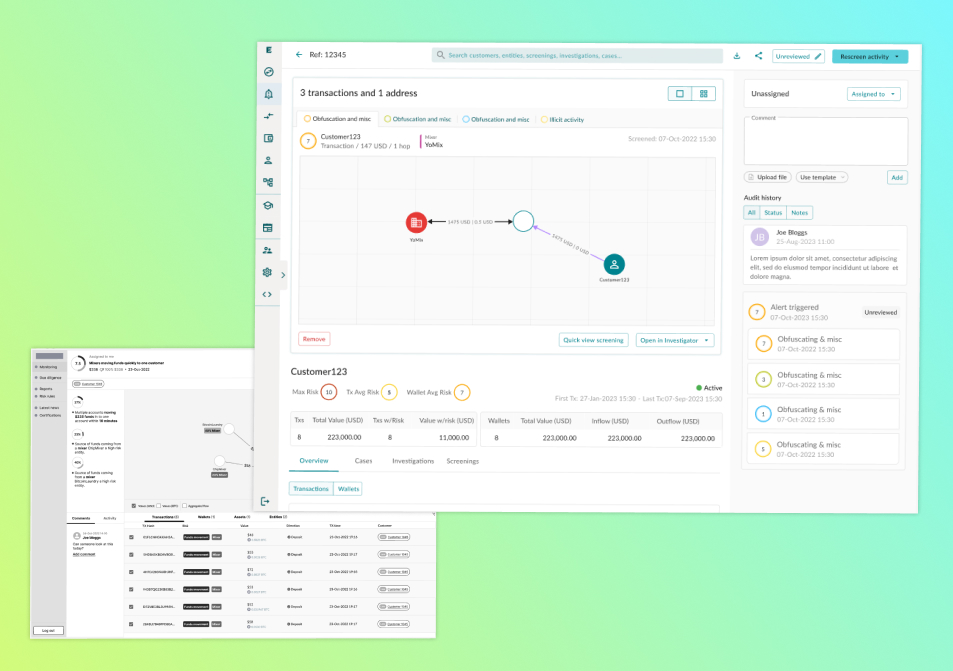This screenshot has width=953, height=671.
Task: Toggle the Aggregated flow checkbox
Action: 184,506
